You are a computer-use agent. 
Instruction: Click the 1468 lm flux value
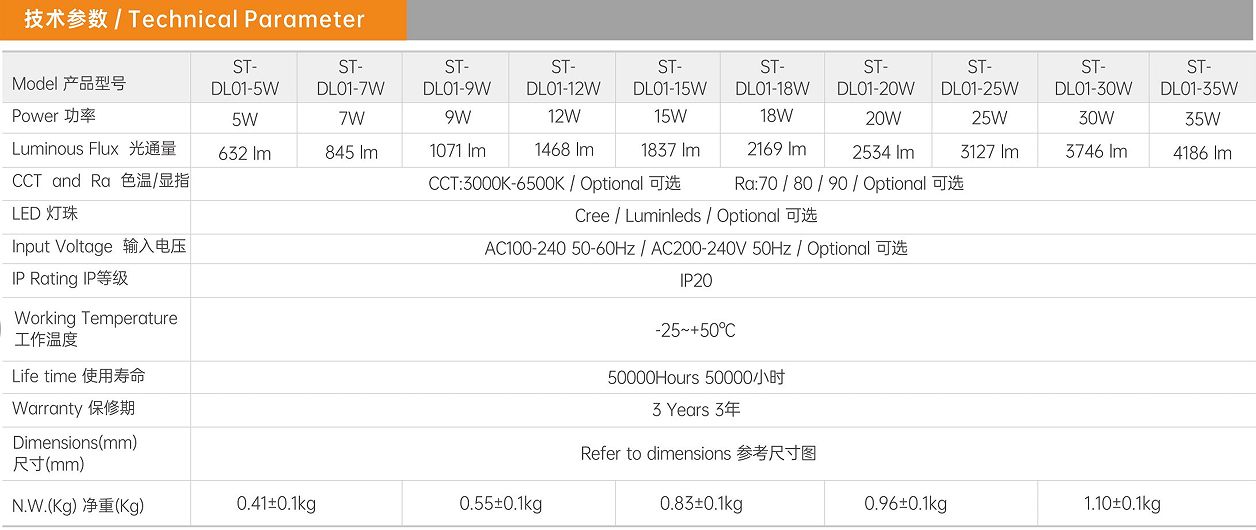pos(564,150)
